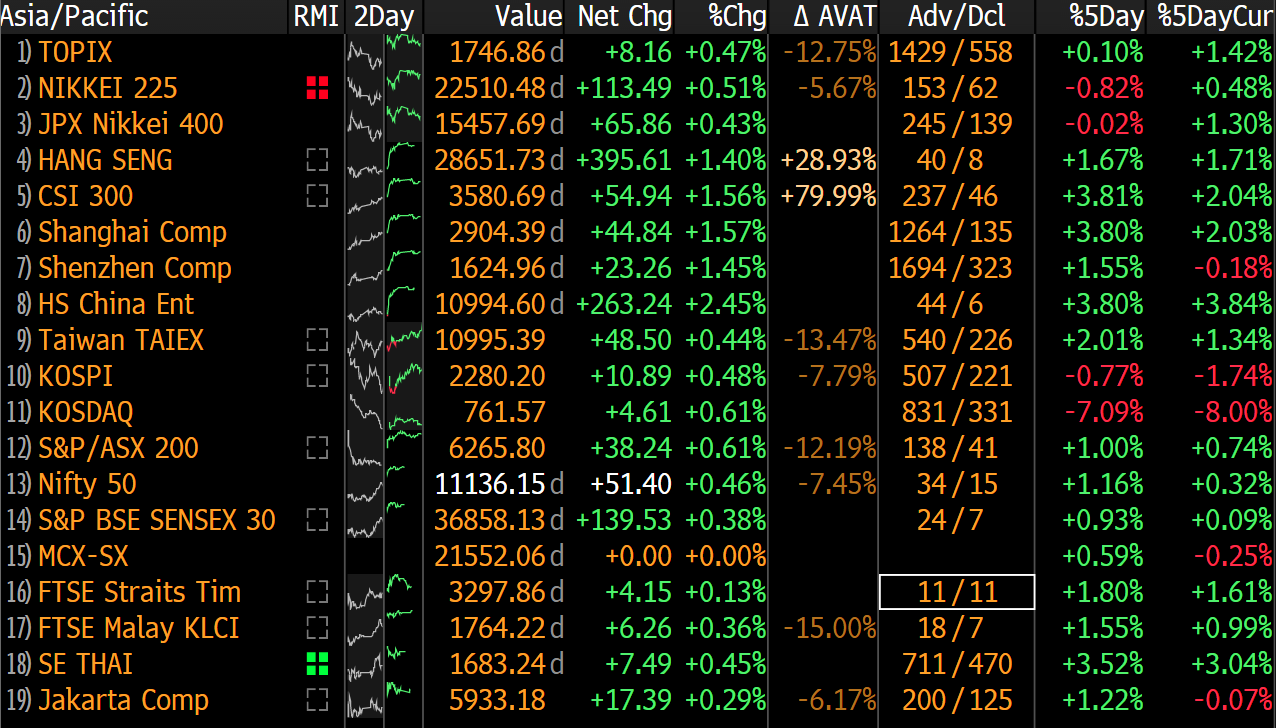Select the NIKKEI 225 index name
Viewport: 1276px width, 728px height.
108,88
